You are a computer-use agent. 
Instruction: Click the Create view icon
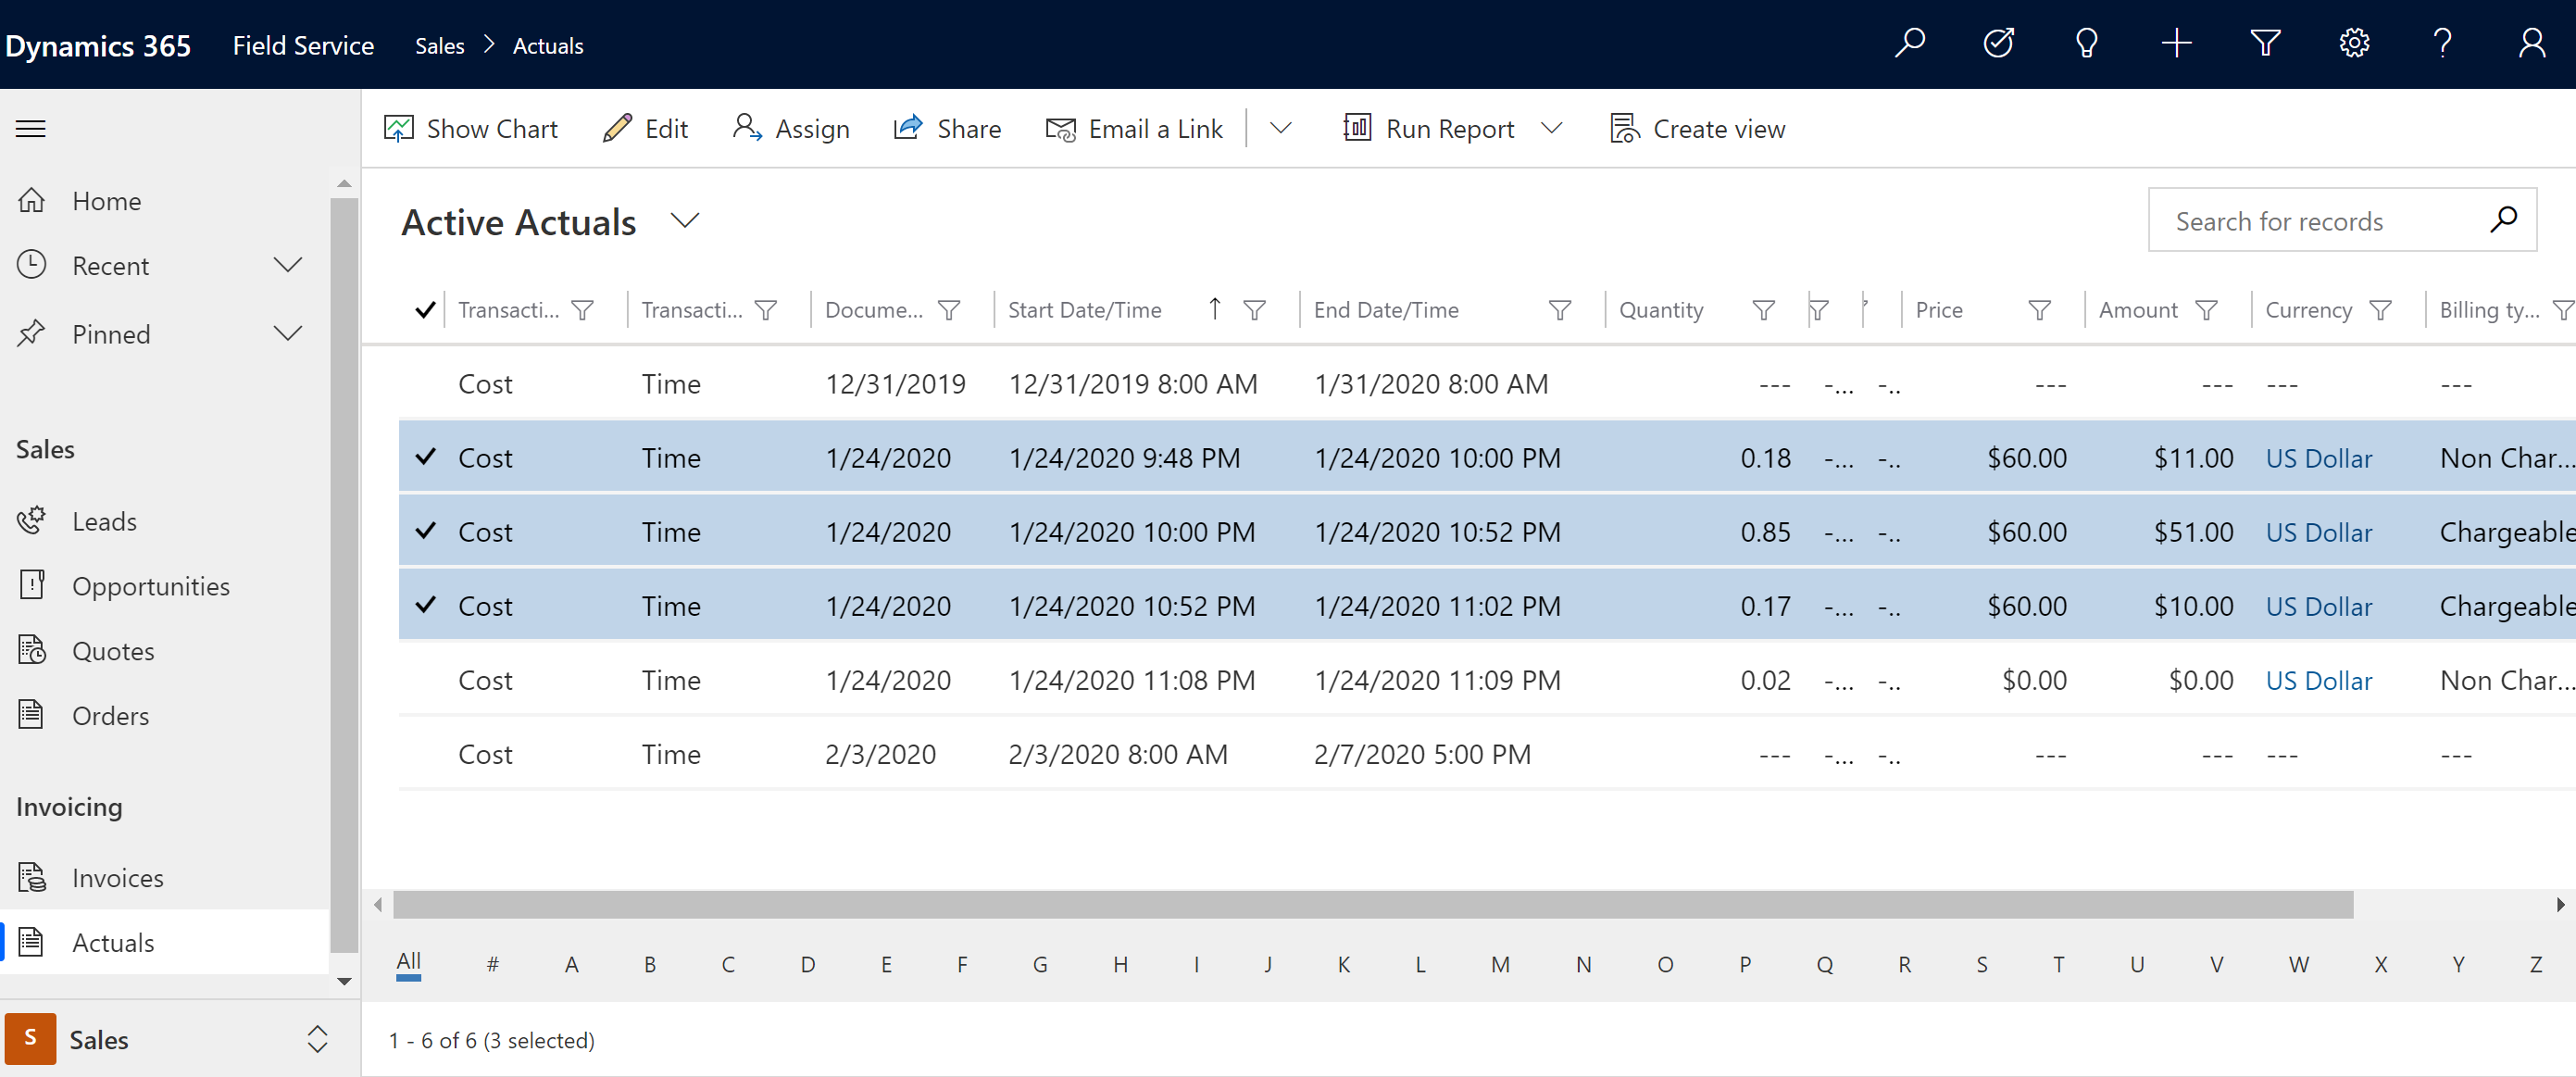point(1623,128)
